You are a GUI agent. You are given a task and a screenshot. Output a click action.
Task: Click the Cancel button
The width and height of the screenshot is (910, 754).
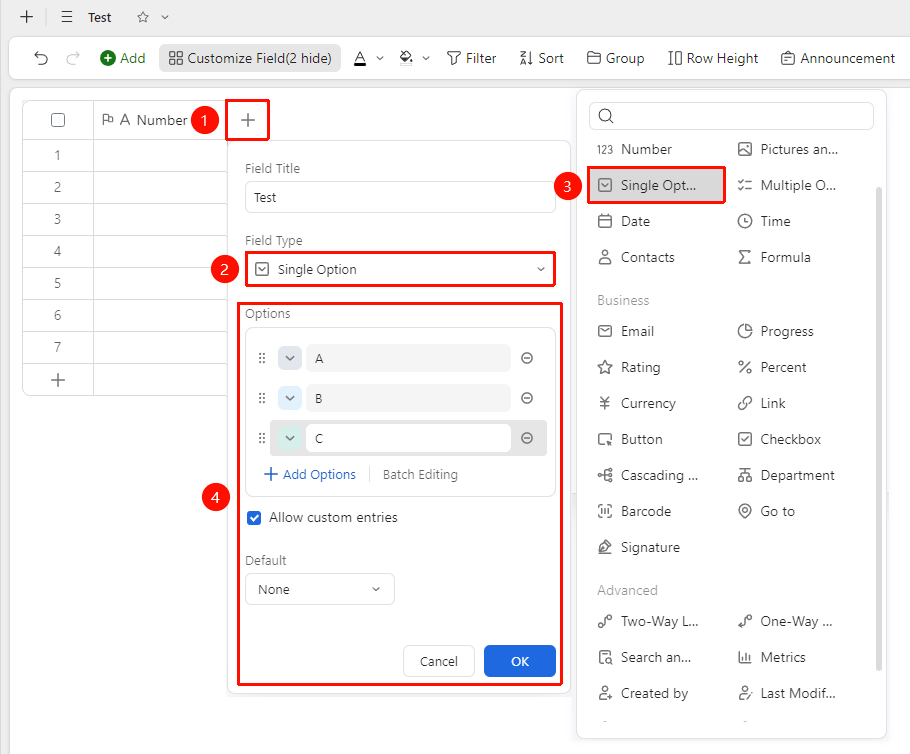(439, 661)
